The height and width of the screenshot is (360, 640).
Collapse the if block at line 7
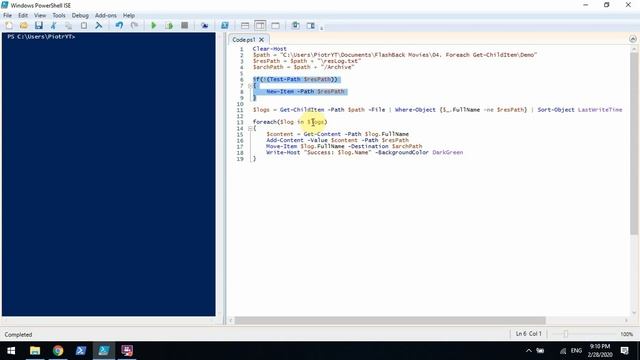point(250,86)
